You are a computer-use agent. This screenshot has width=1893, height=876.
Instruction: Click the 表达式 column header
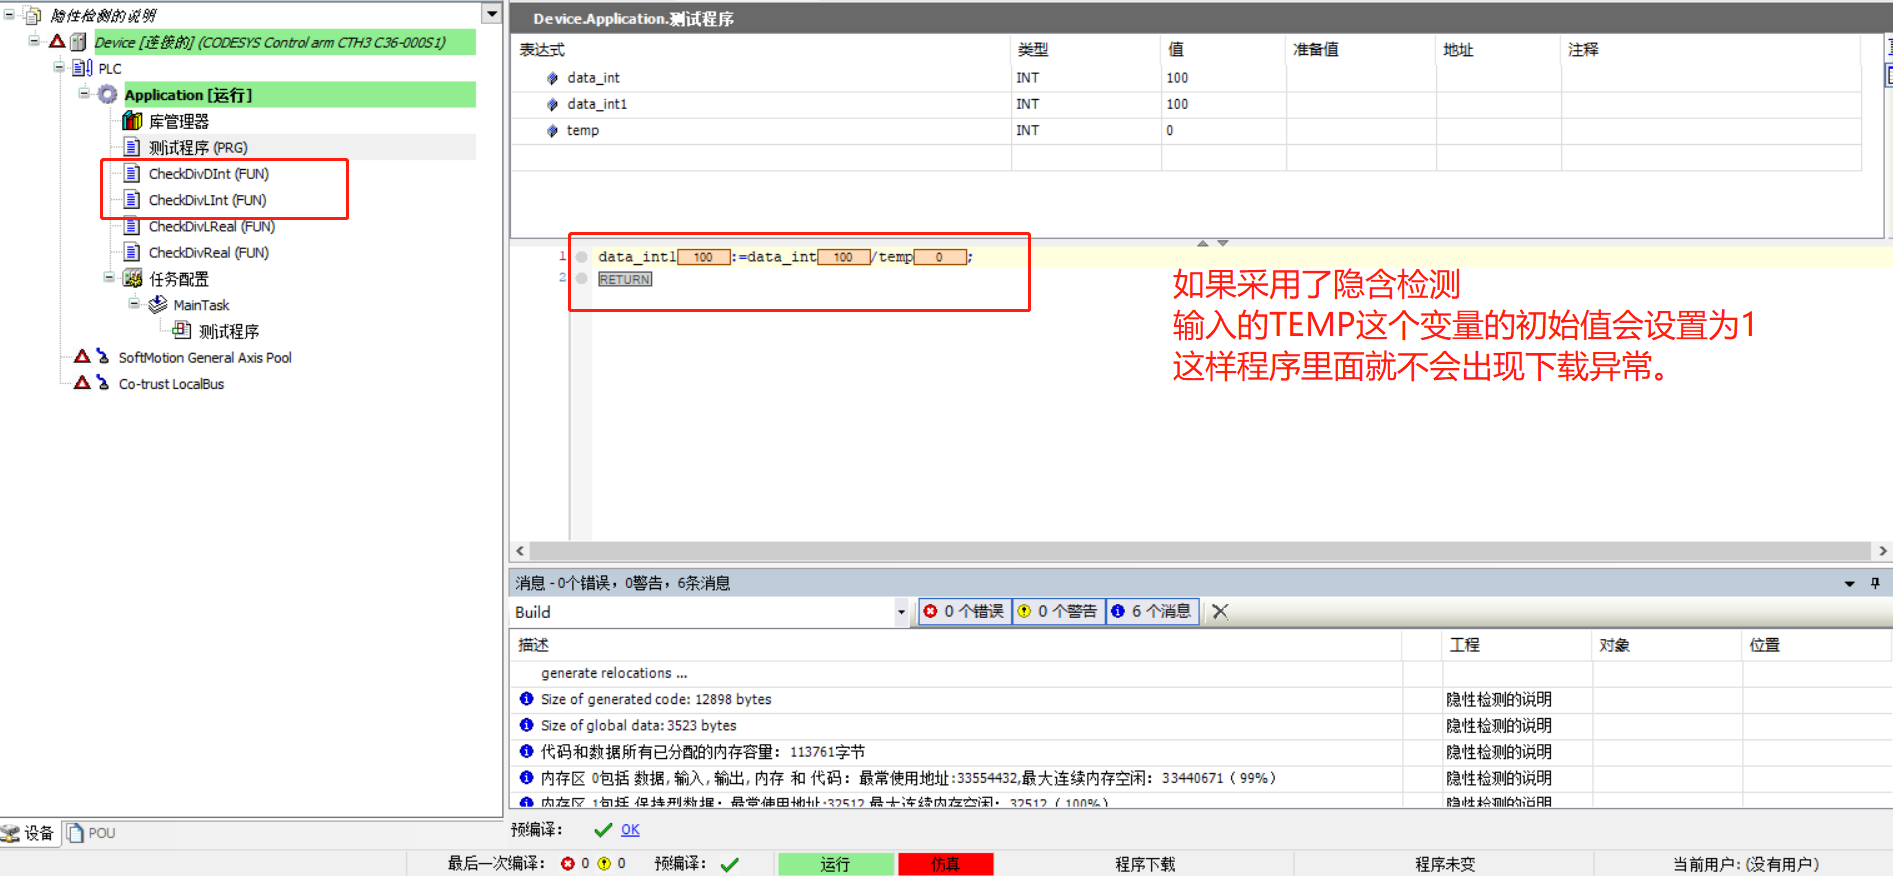761,49
